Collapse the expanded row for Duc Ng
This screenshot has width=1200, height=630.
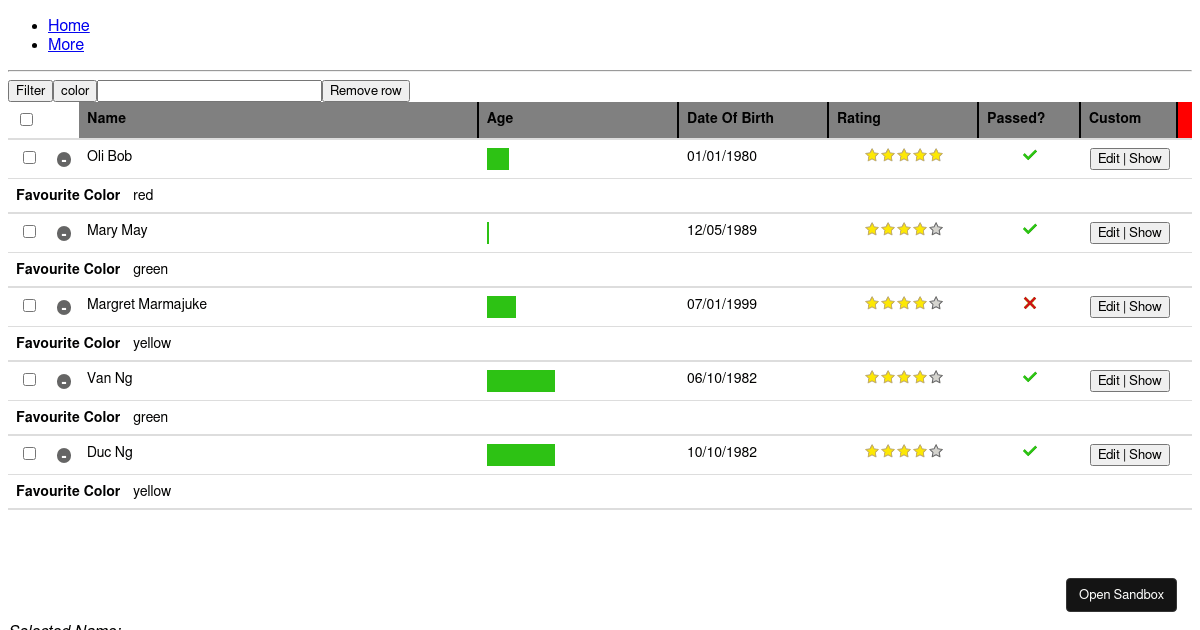click(64, 455)
